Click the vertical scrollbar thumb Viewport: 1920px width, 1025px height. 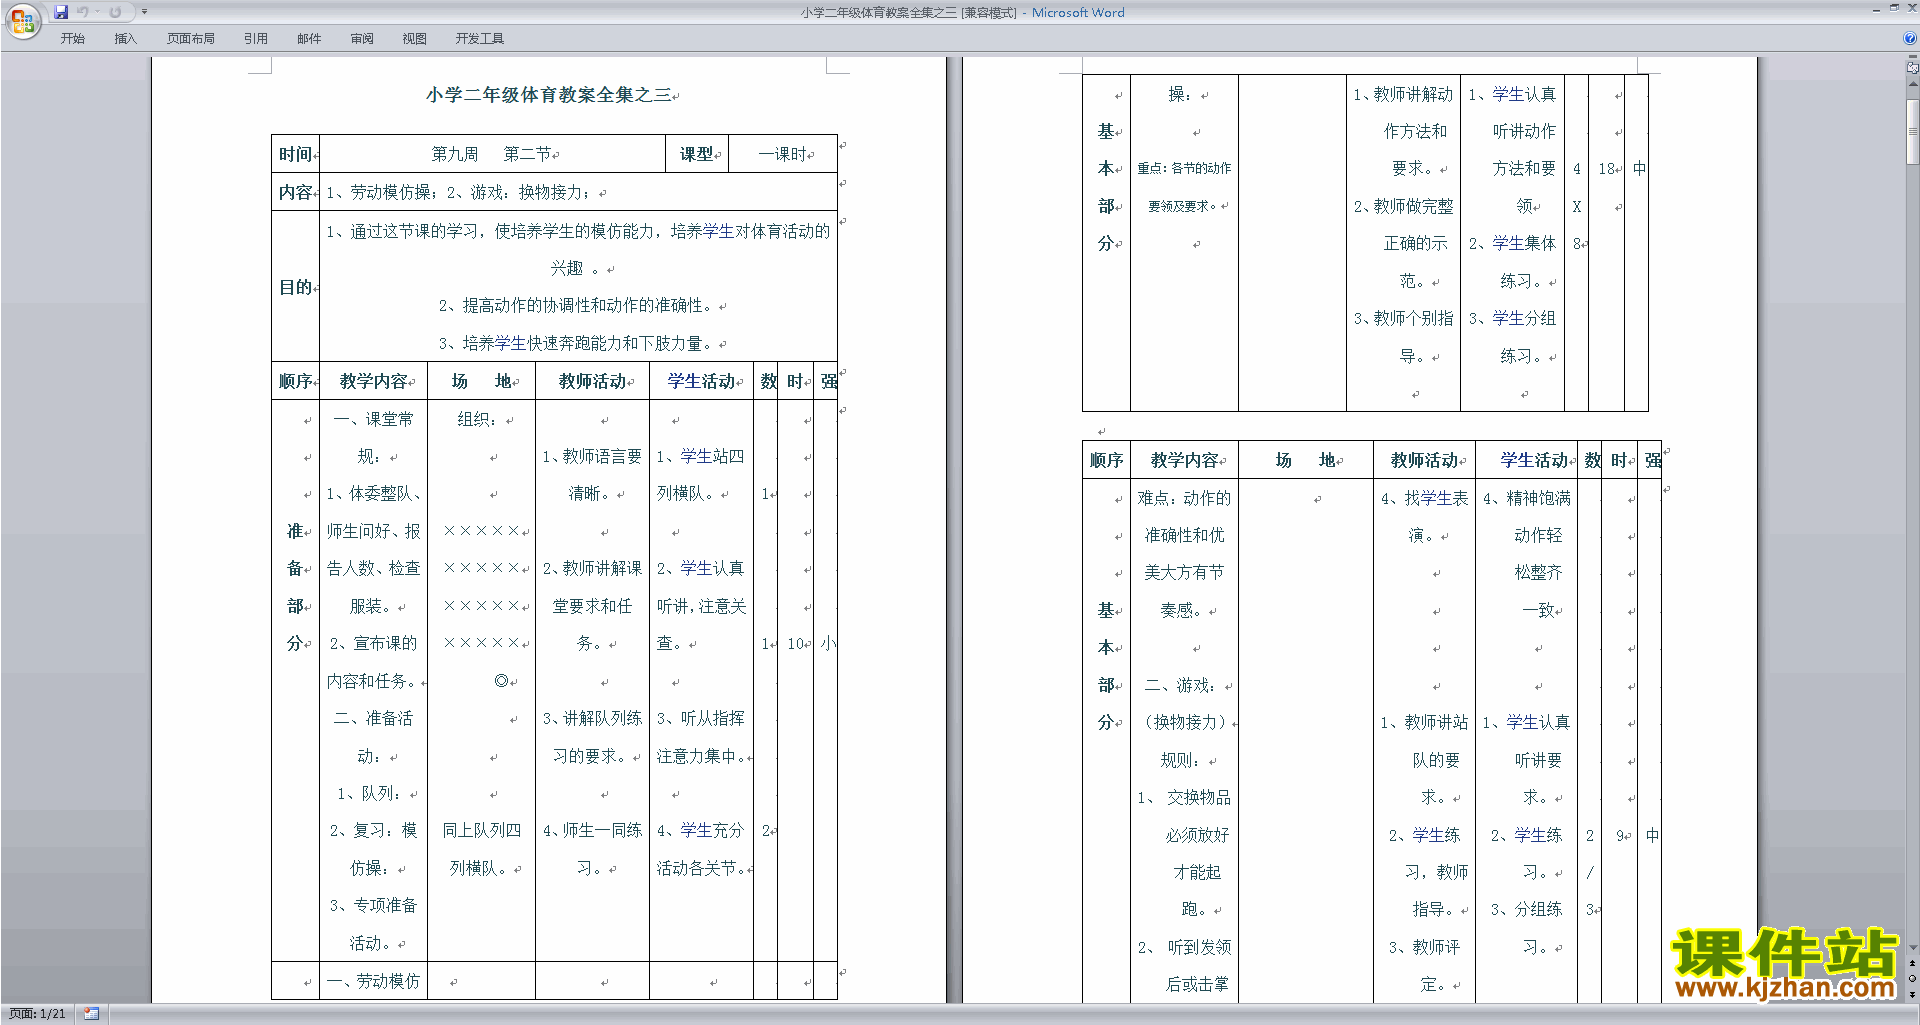1913,131
